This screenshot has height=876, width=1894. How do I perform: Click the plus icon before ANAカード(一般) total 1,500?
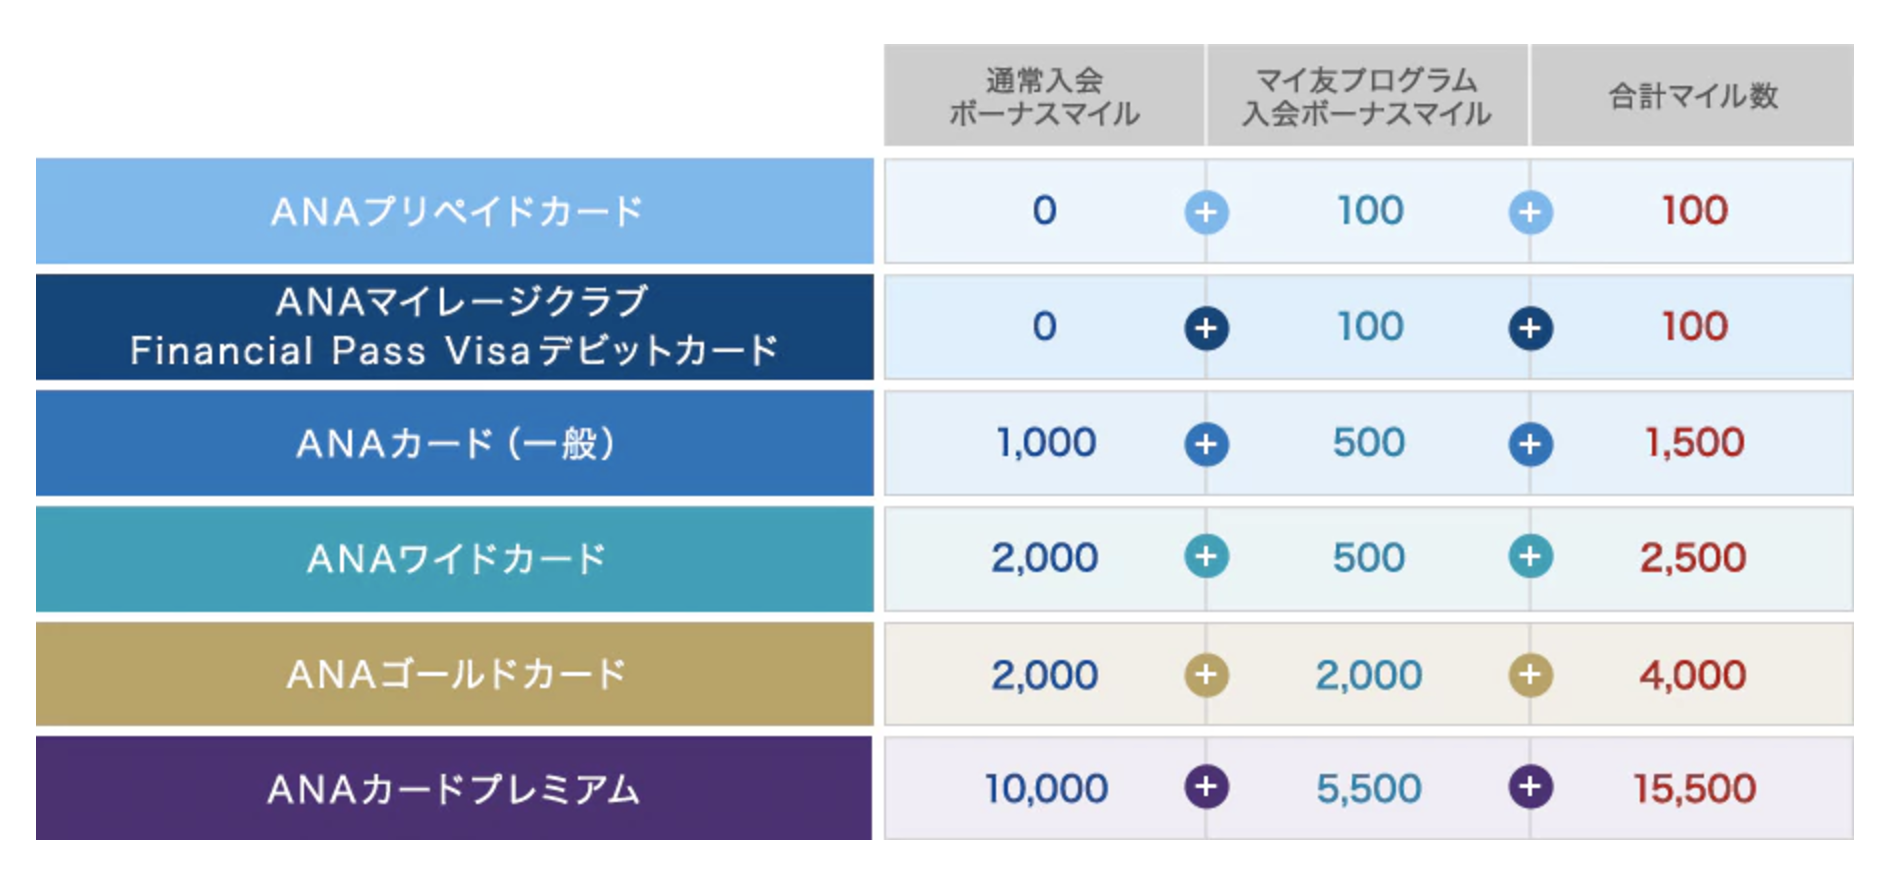coord(1530,444)
